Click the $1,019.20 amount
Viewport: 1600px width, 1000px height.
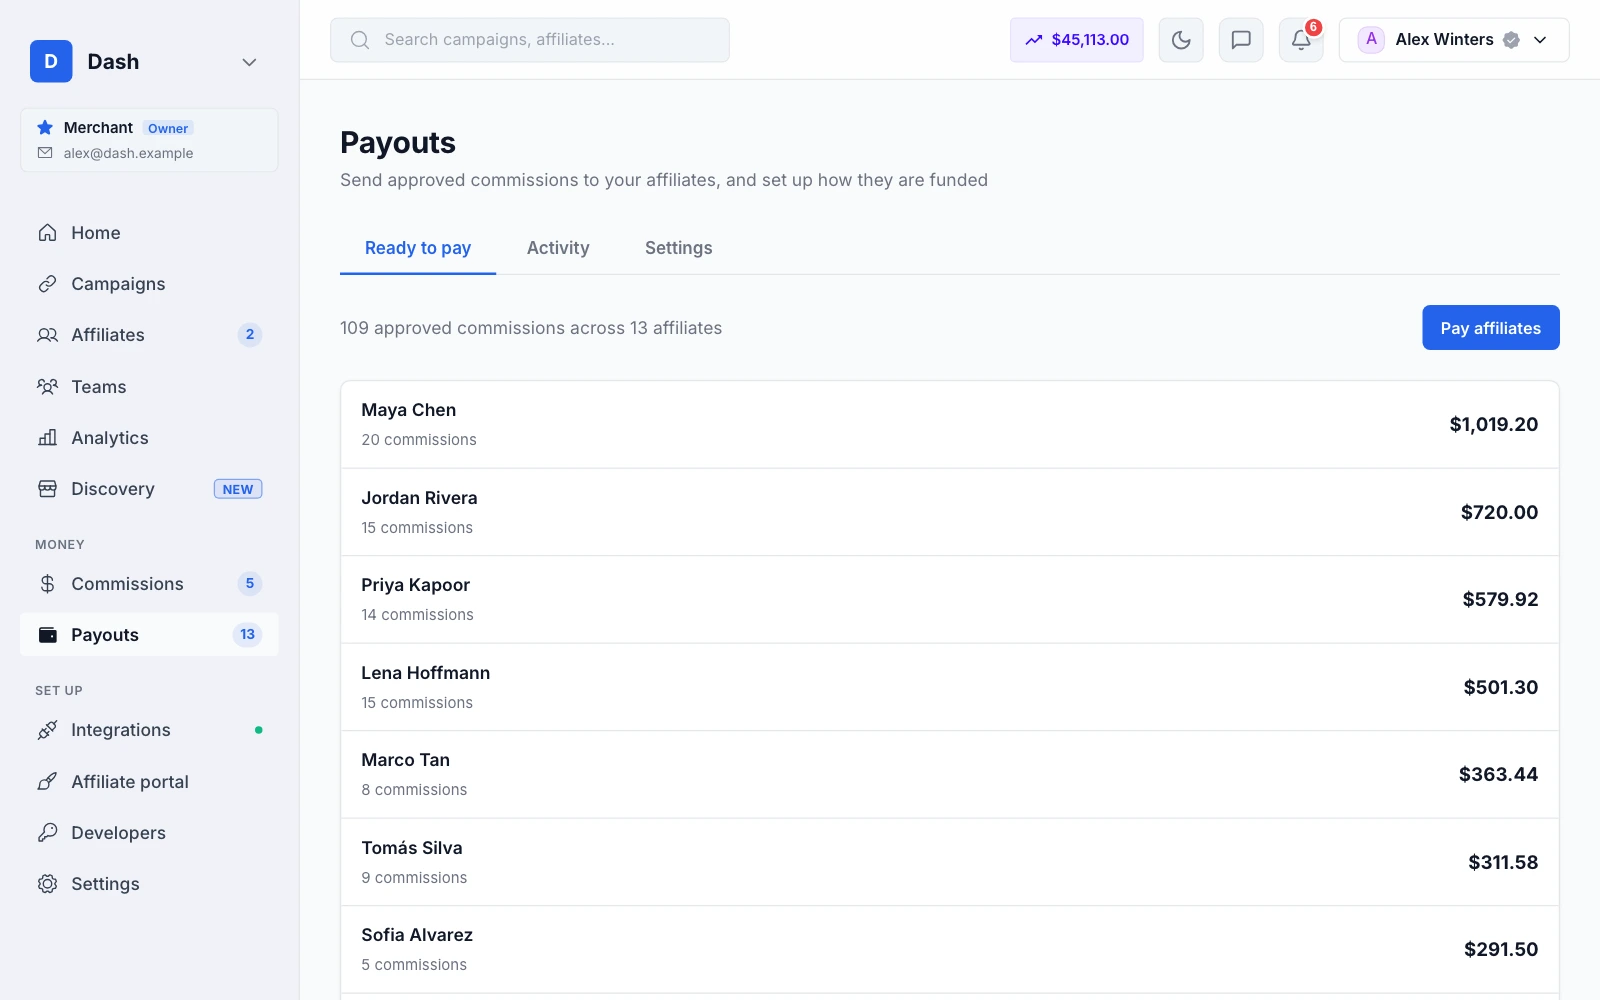(1494, 424)
